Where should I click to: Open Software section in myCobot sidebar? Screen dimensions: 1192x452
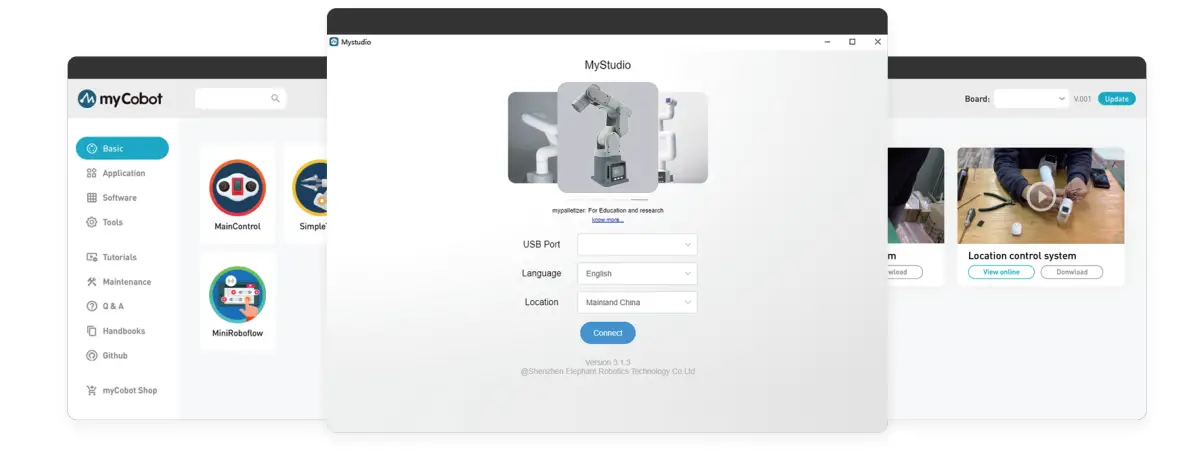[112, 198]
